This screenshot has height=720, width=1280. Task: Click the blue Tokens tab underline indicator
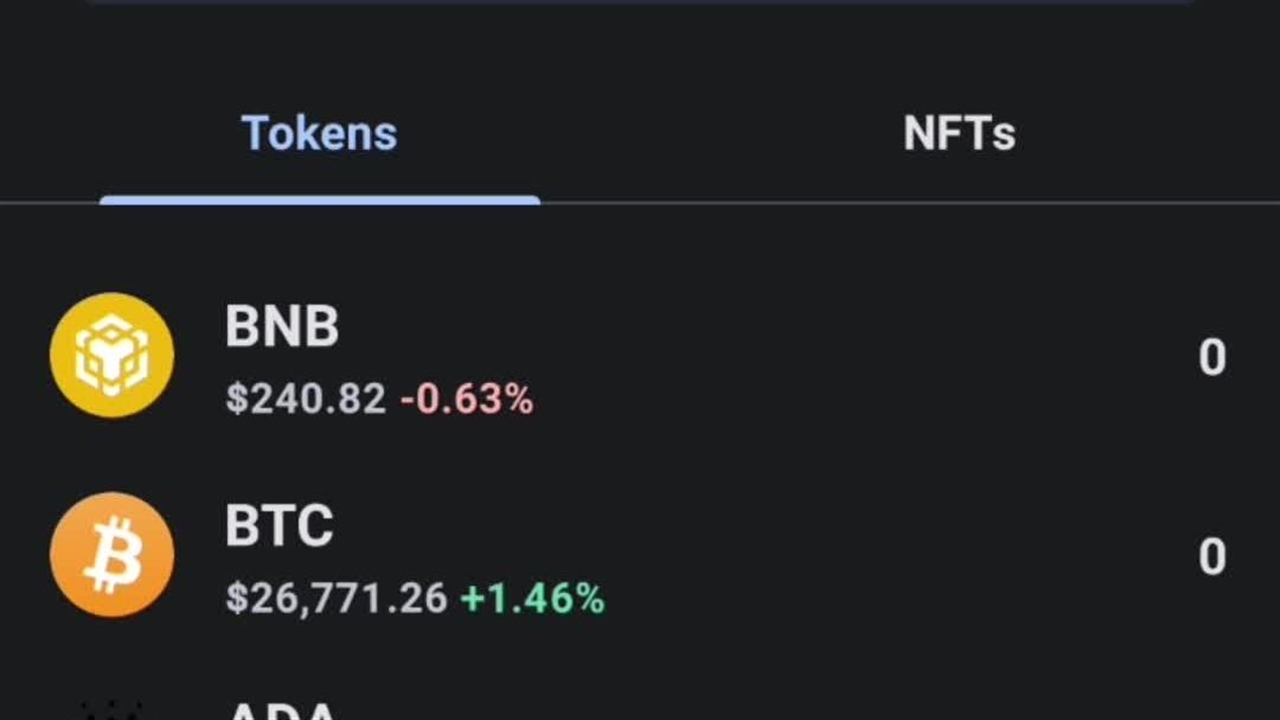click(x=320, y=201)
